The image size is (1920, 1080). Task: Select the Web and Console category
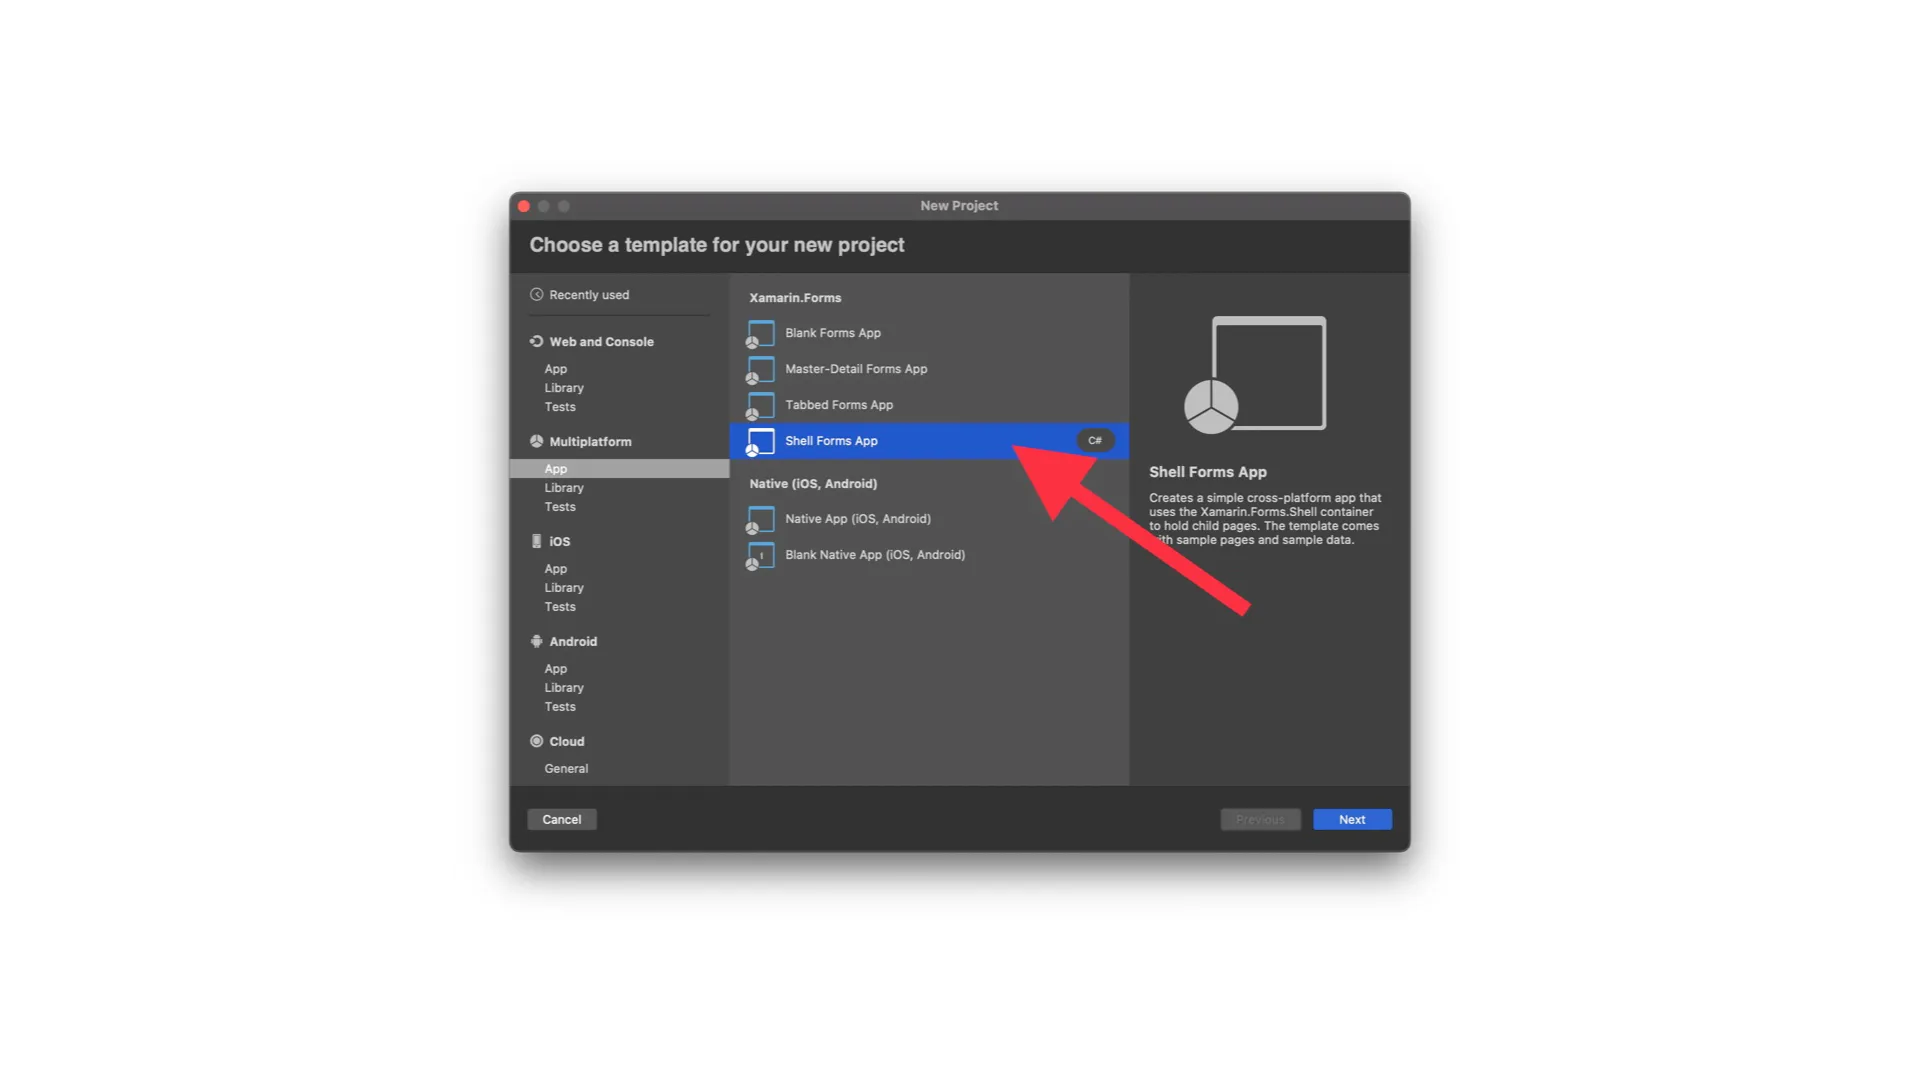coord(601,340)
